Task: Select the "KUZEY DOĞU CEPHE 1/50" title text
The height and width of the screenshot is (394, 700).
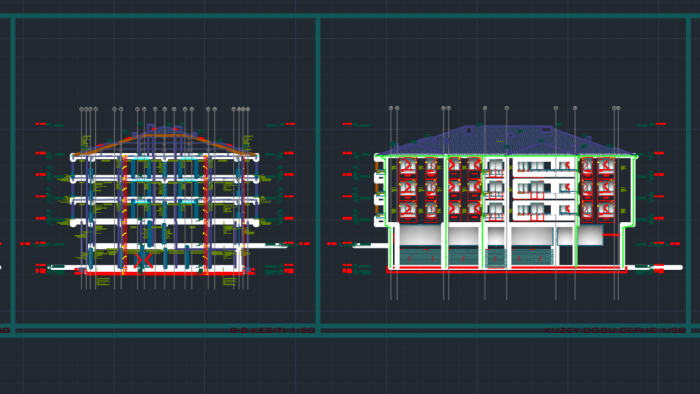Action: (x=615, y=331)
